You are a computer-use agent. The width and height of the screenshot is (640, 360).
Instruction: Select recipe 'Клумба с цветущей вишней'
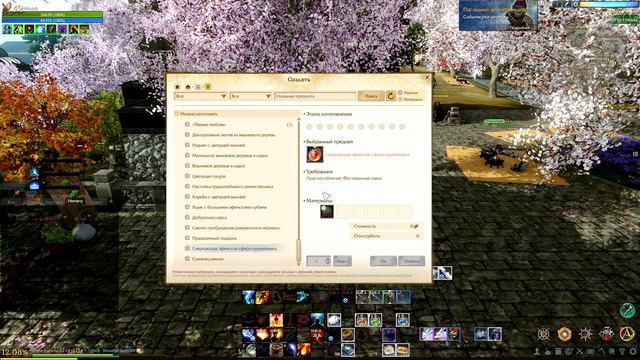coord(219,197)
